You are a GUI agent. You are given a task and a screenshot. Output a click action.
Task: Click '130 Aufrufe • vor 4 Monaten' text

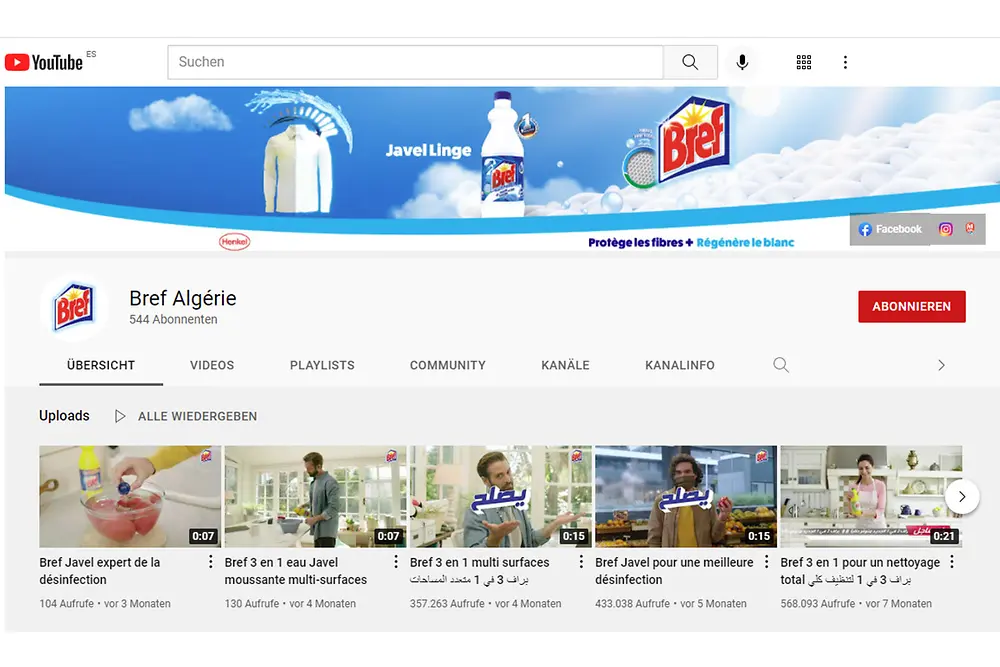[x=290, y=603]
